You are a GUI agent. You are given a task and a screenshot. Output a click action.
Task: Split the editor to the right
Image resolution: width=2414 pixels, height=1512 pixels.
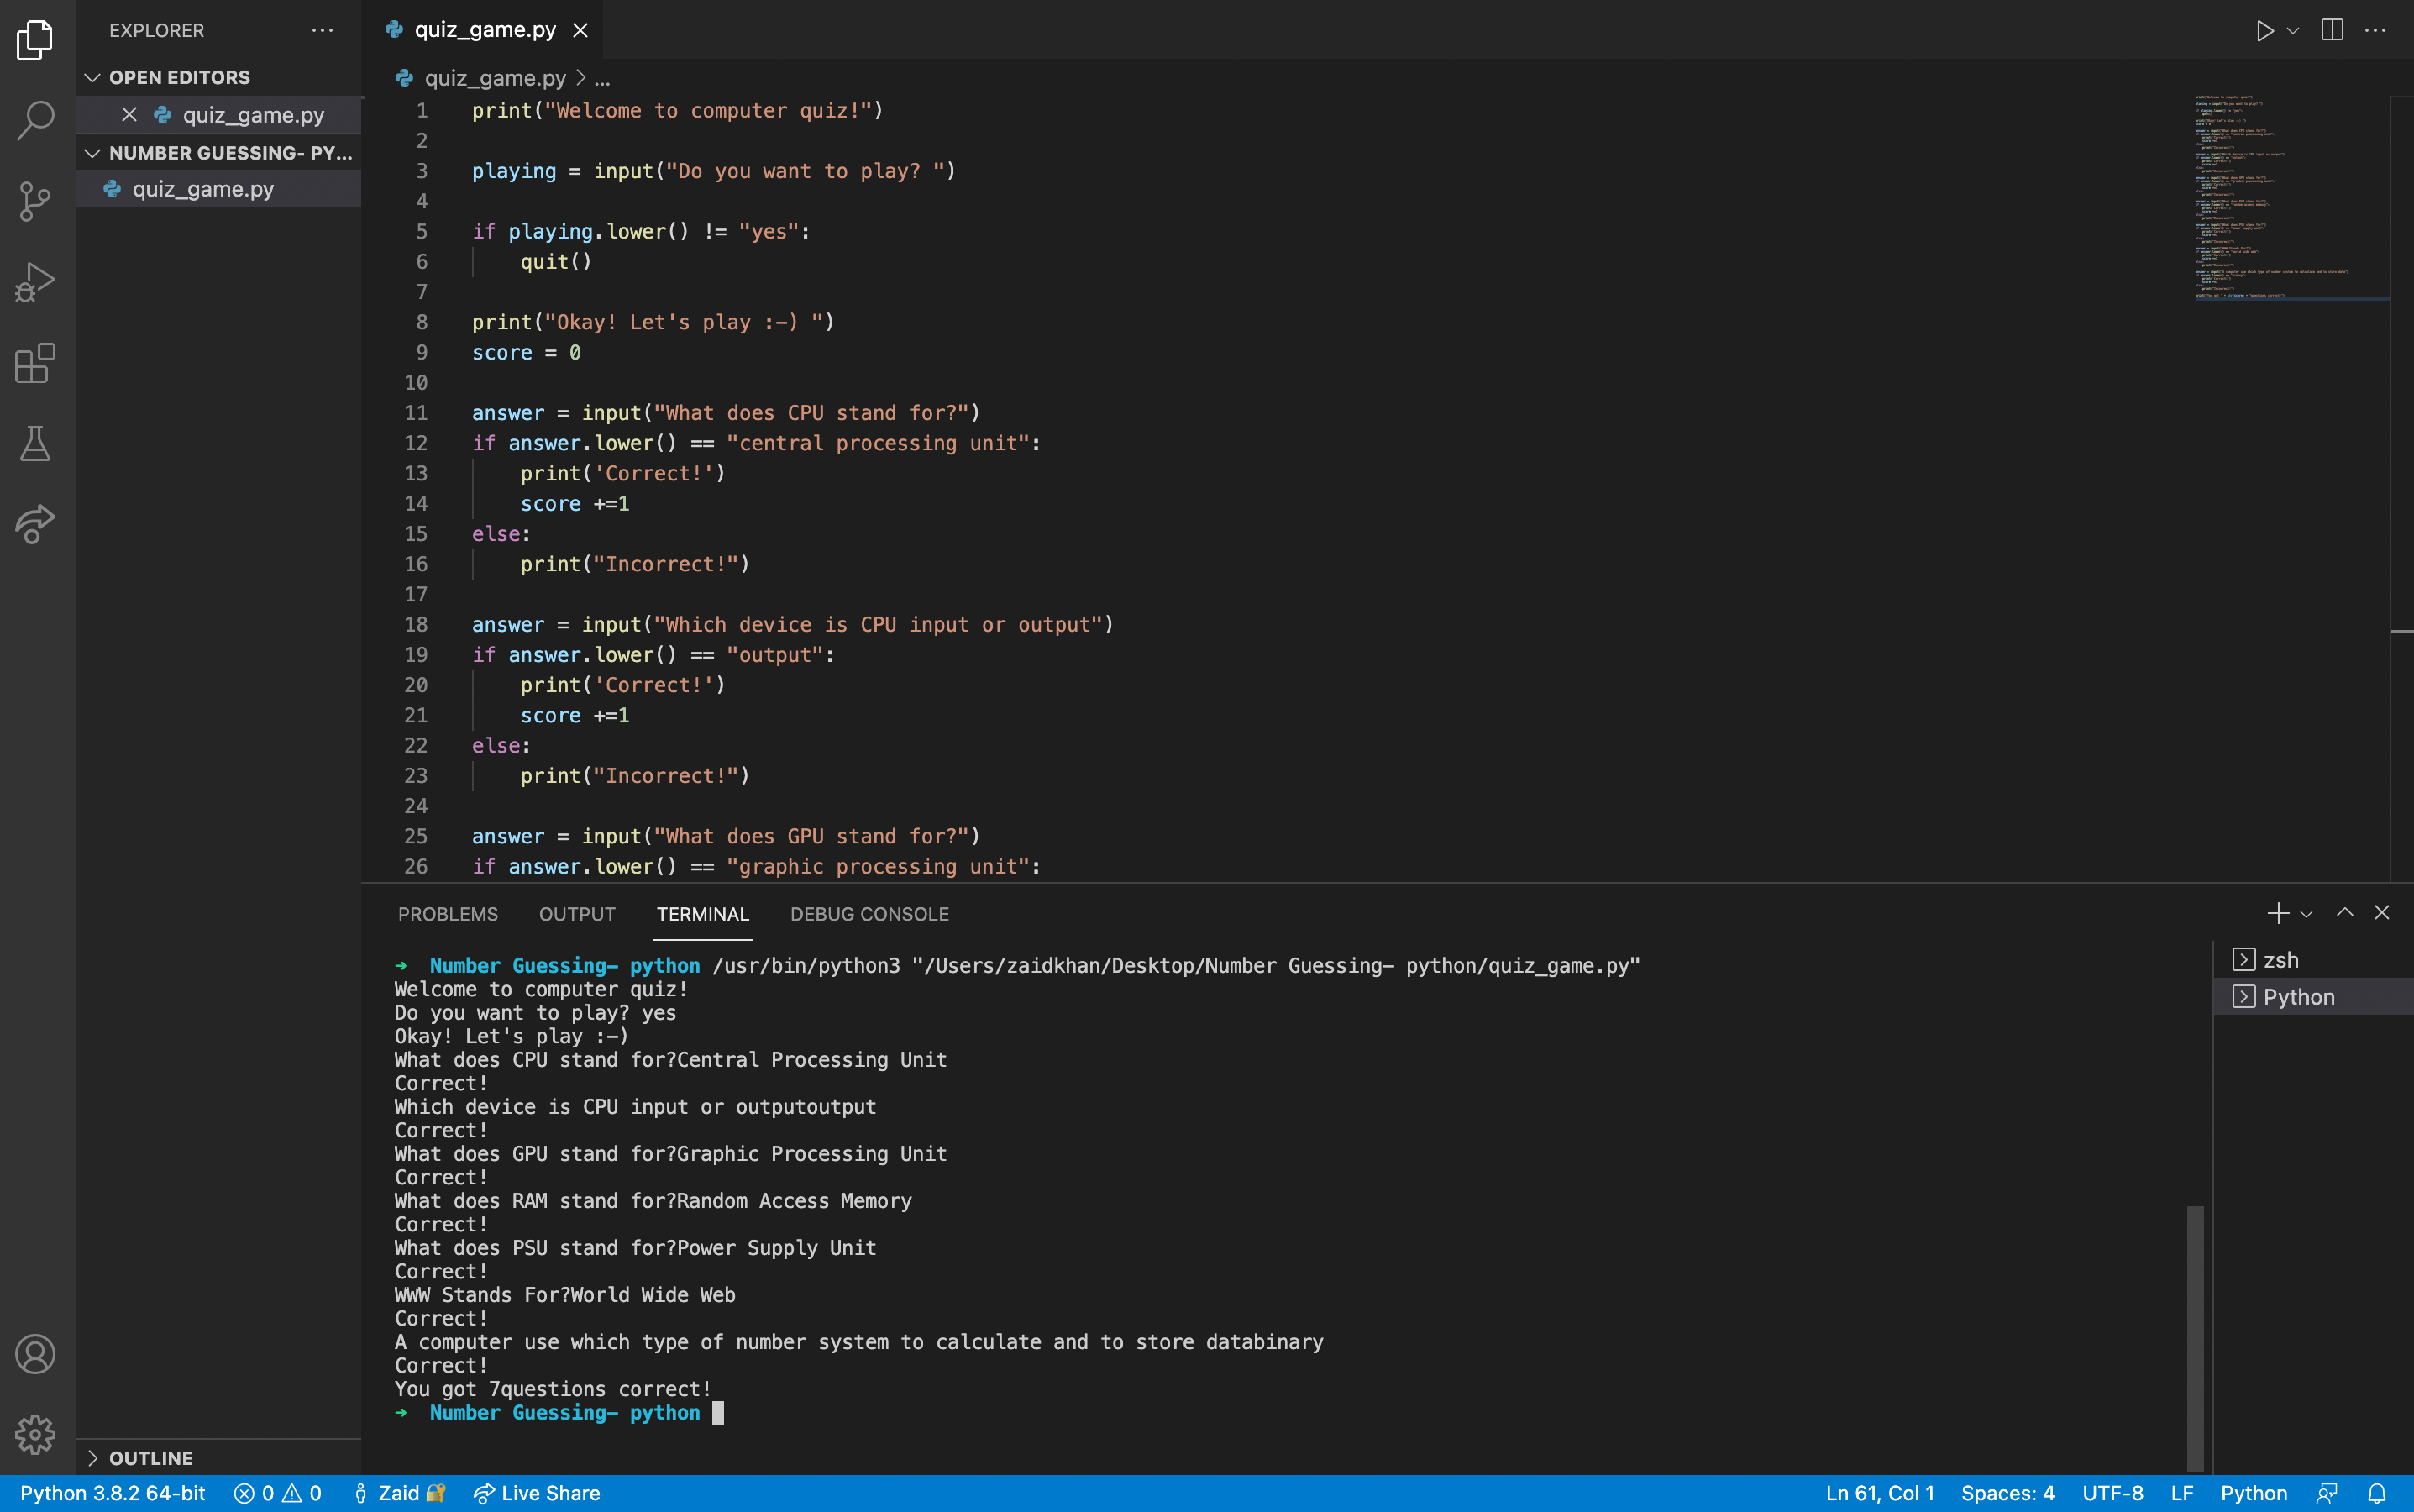(2332, 31)
